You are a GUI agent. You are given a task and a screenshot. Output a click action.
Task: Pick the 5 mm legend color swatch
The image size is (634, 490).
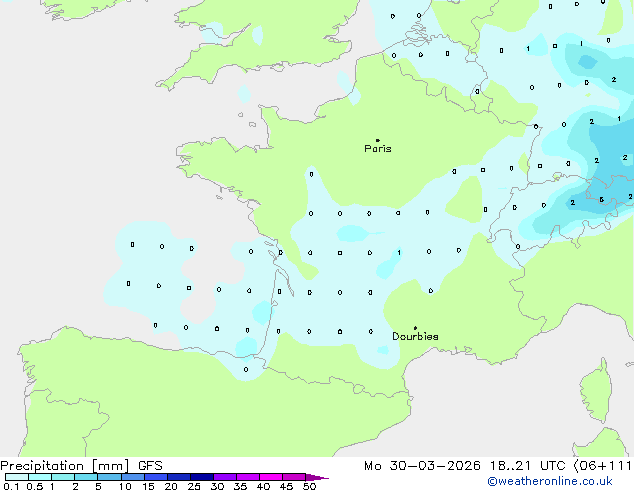(109, 477)
